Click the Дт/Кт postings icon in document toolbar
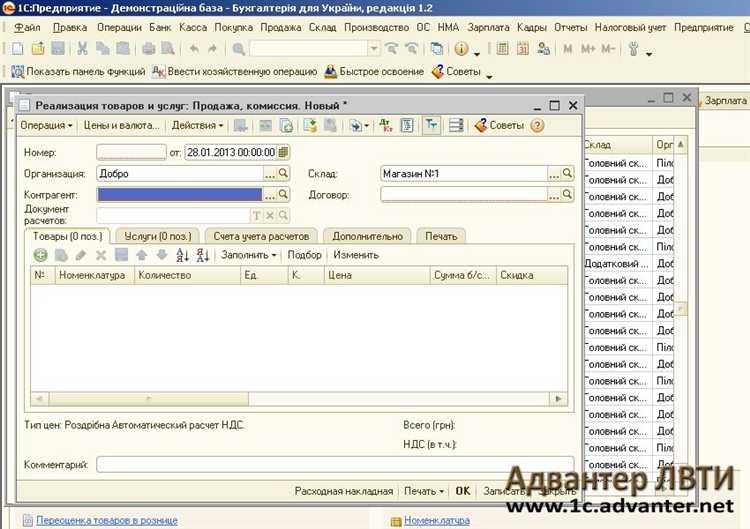 (x=386, y=125)
